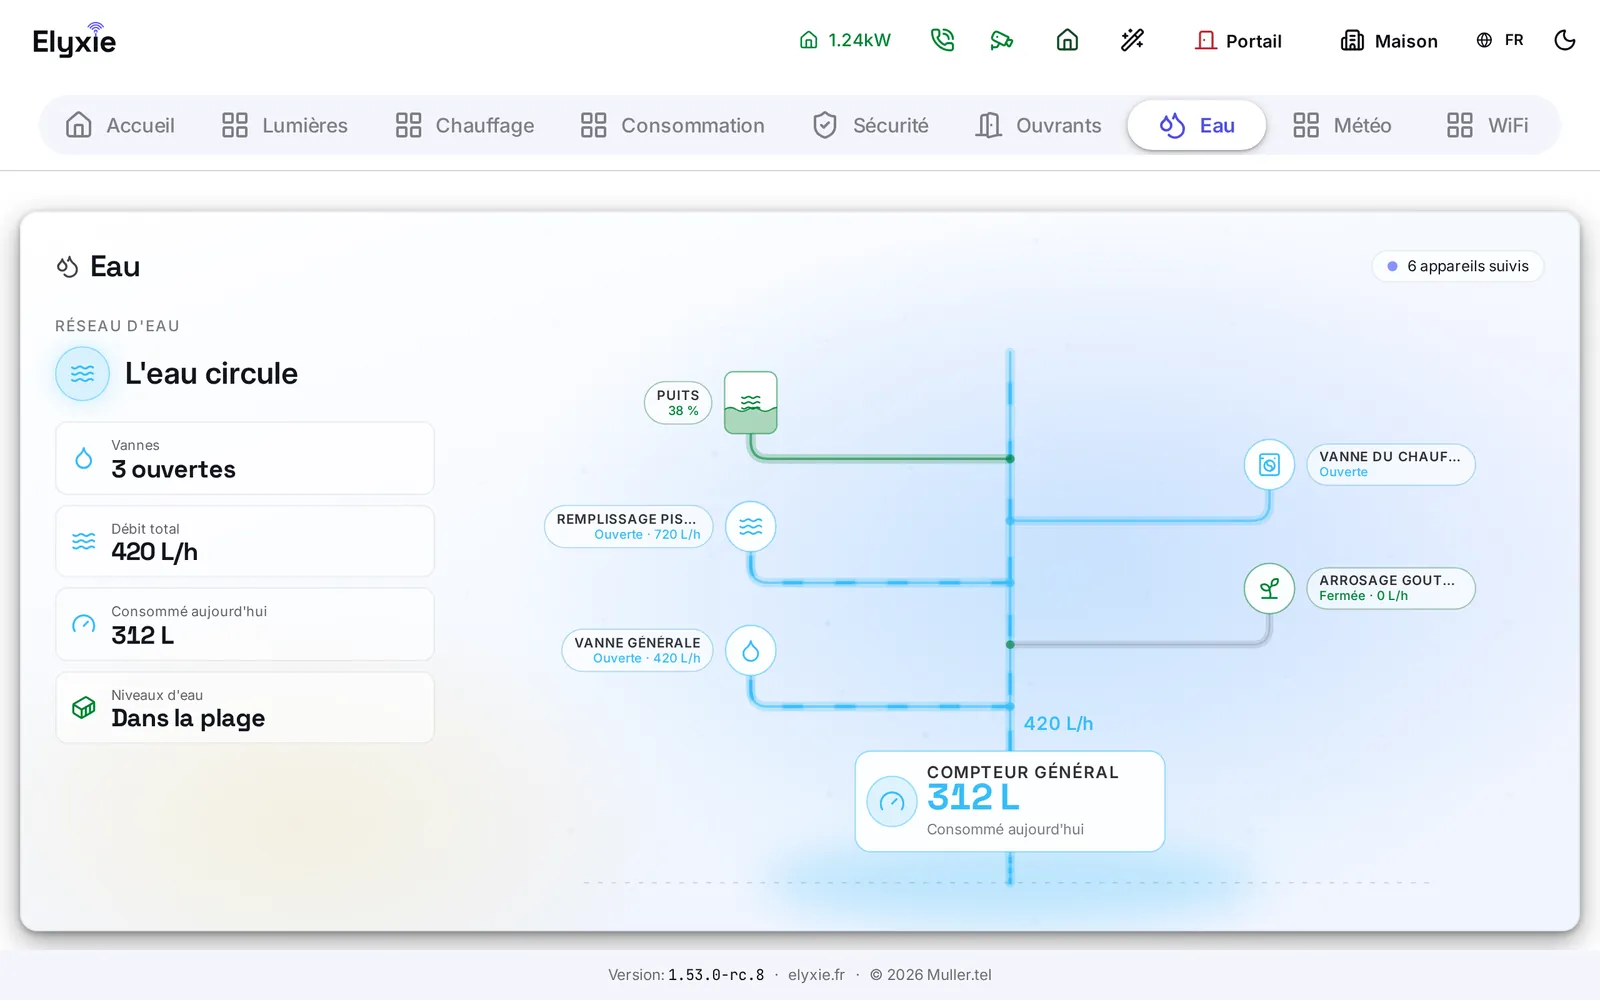Open the Ouvrants tab
This screenshot has width=1600, height=1000.
point(1039,125)
